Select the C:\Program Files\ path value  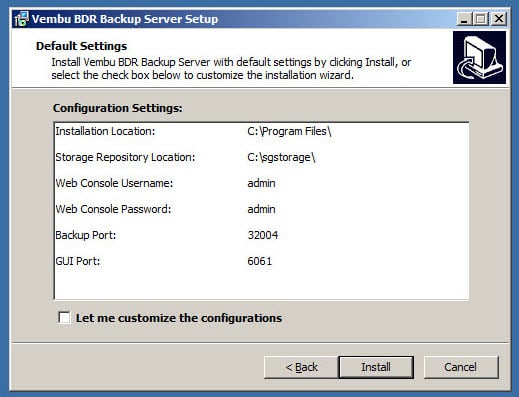pos(289,131)
